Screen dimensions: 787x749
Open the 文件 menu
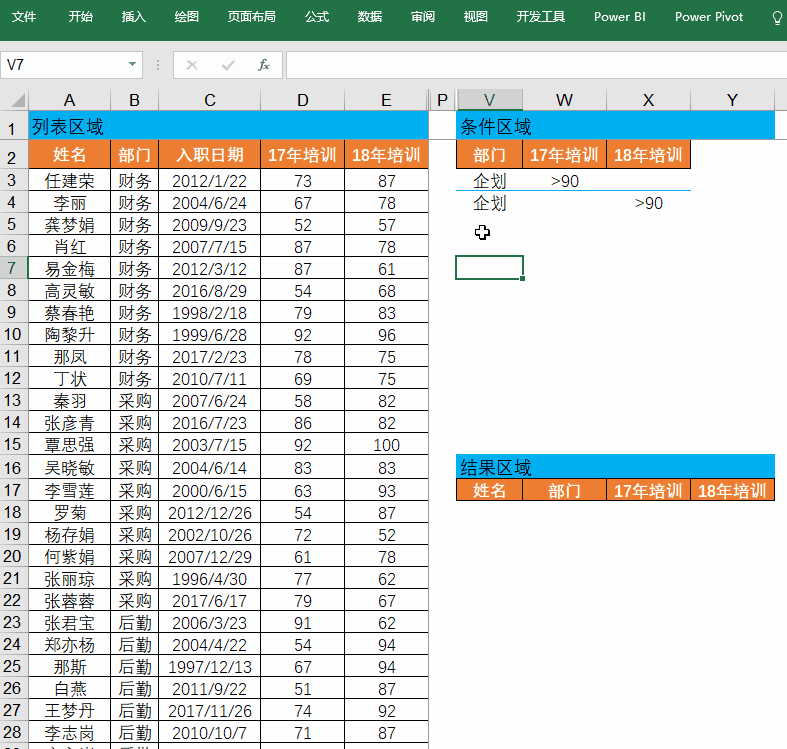[24, 17]
